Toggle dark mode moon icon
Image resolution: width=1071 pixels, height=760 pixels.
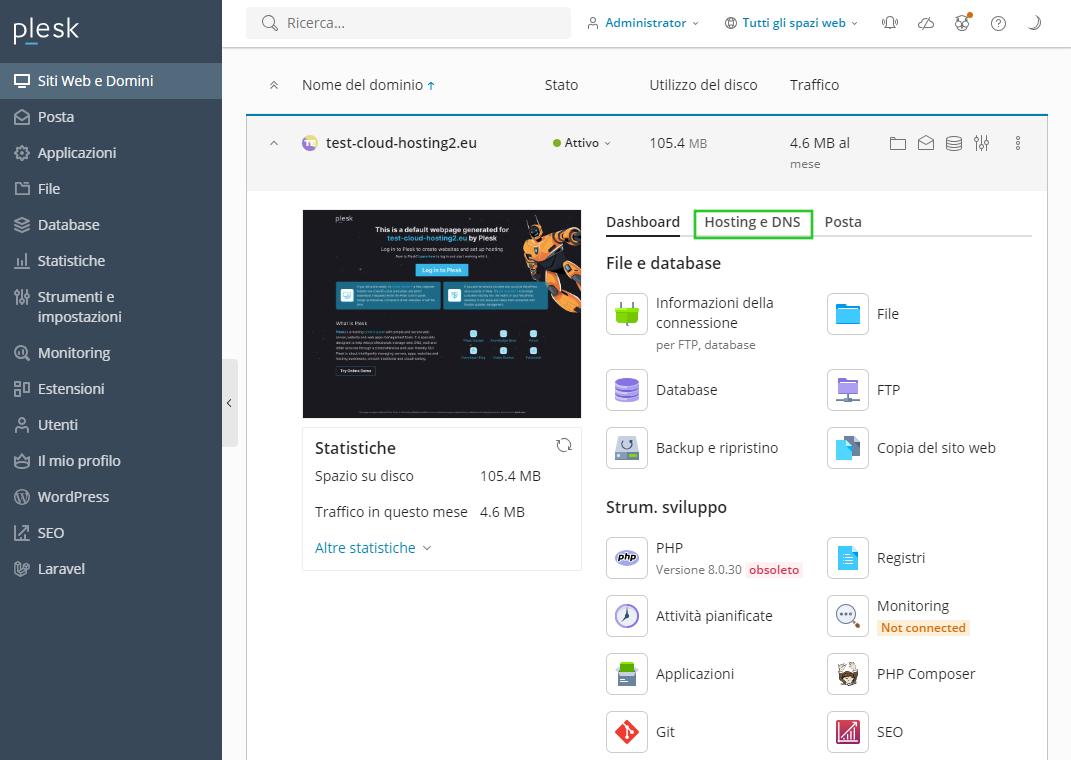[1034, 23]
